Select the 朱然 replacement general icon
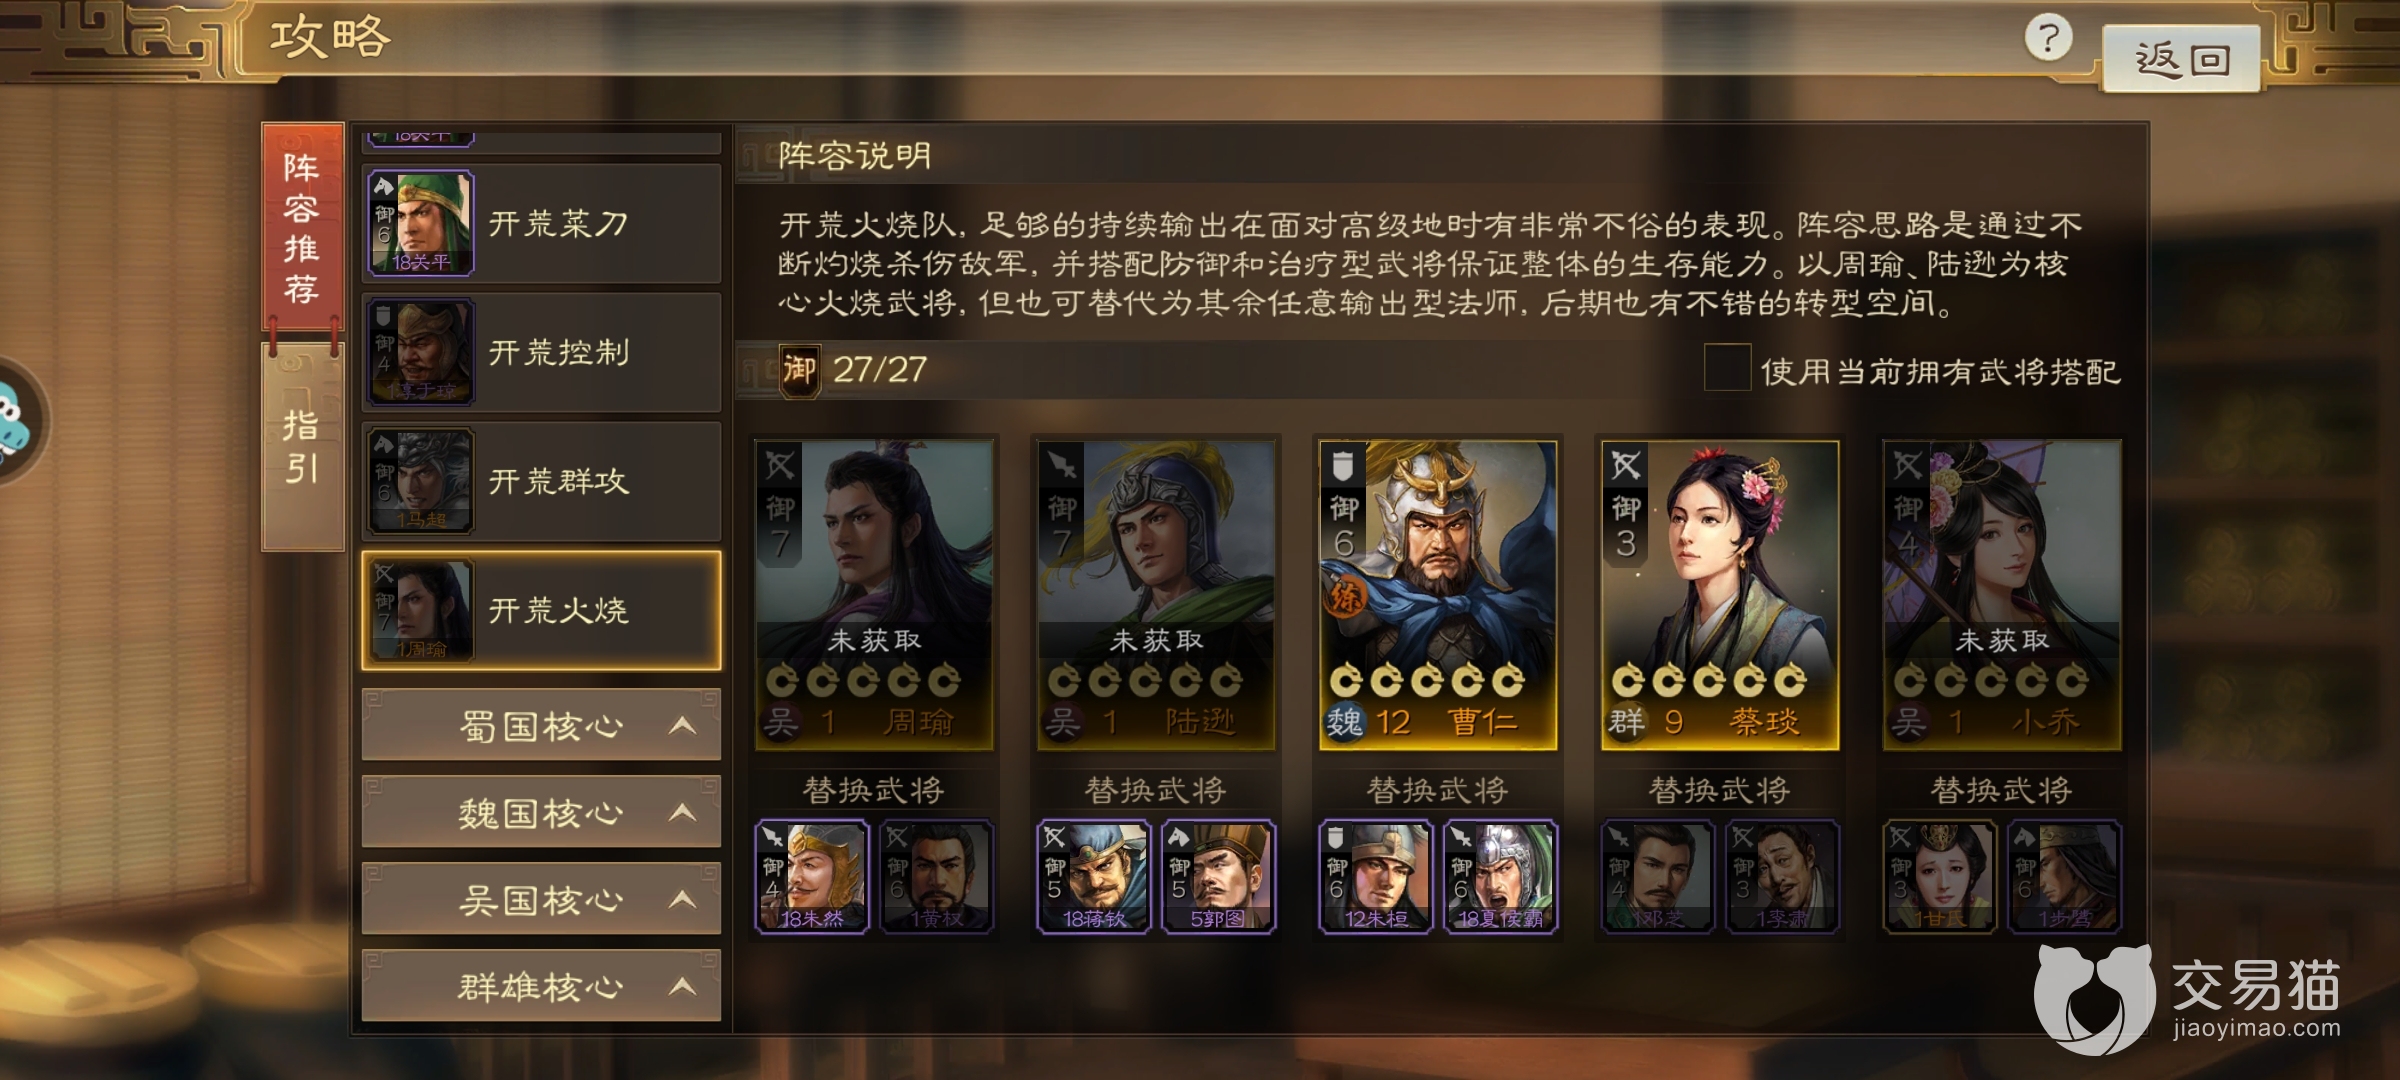 [x=811, y=877]
